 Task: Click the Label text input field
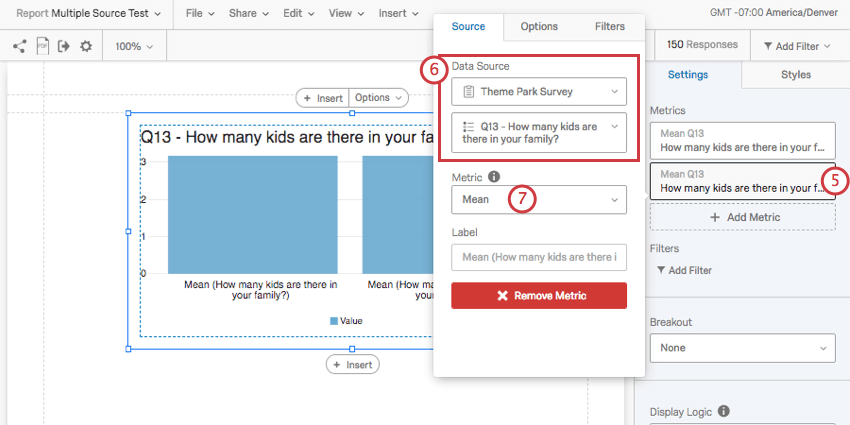(x=539, y=258)
